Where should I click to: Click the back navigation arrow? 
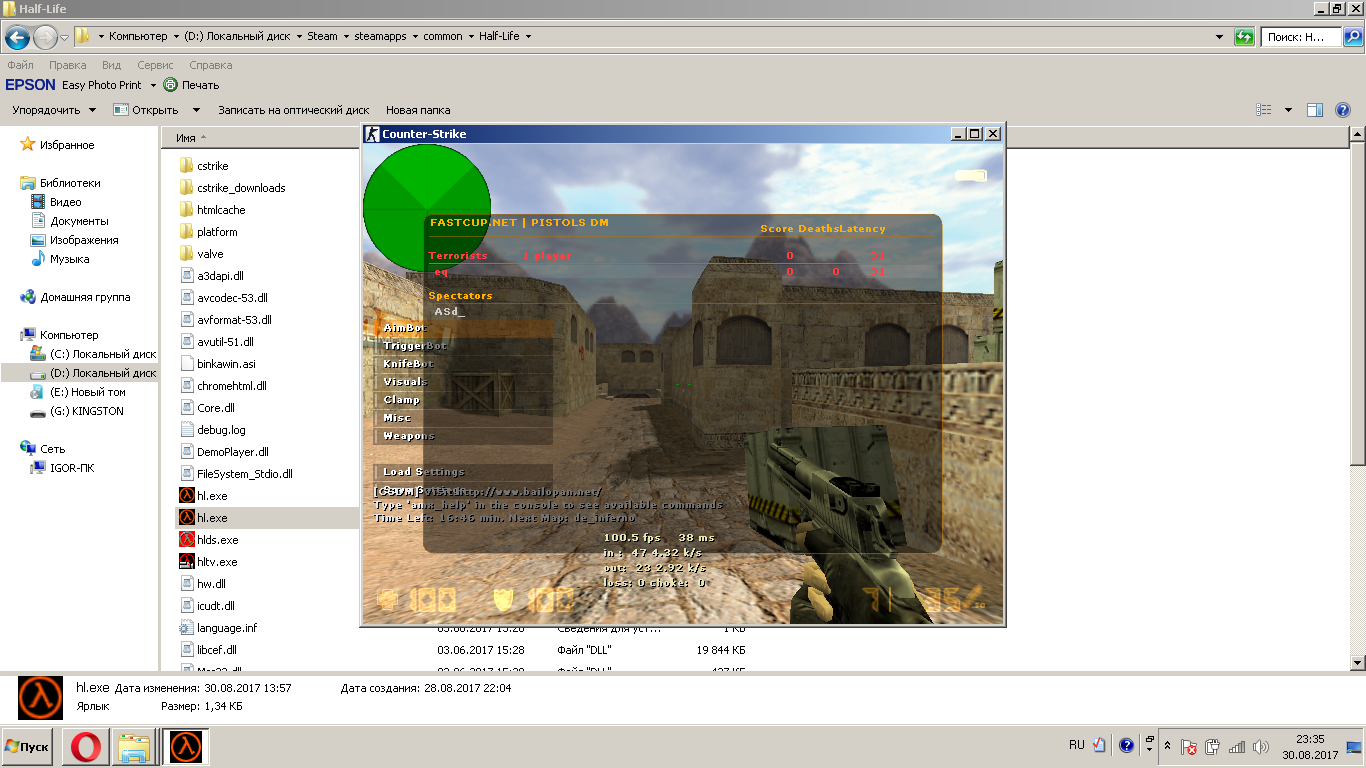[x=17, y=38]
